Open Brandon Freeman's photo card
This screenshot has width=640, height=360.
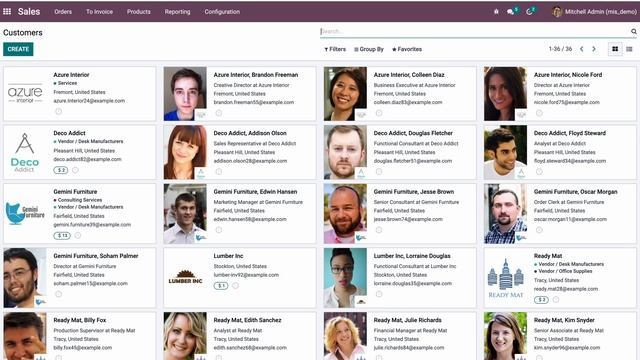pos(185,94)
